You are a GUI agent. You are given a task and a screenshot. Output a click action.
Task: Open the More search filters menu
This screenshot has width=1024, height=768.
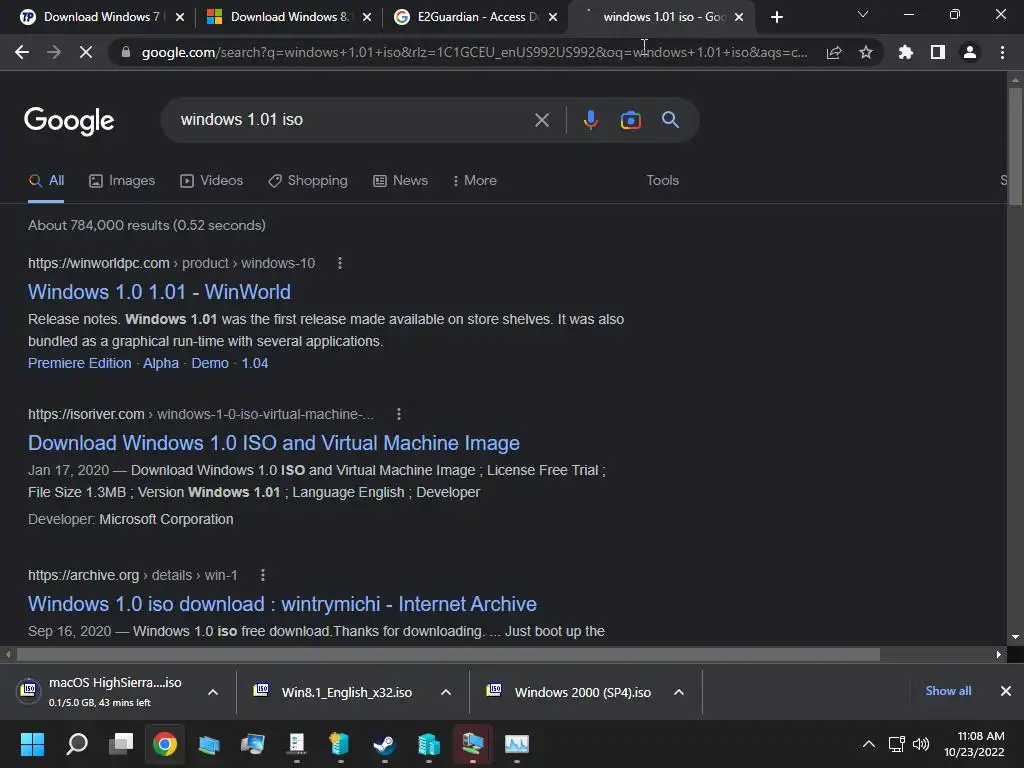[x=474, y=181]
